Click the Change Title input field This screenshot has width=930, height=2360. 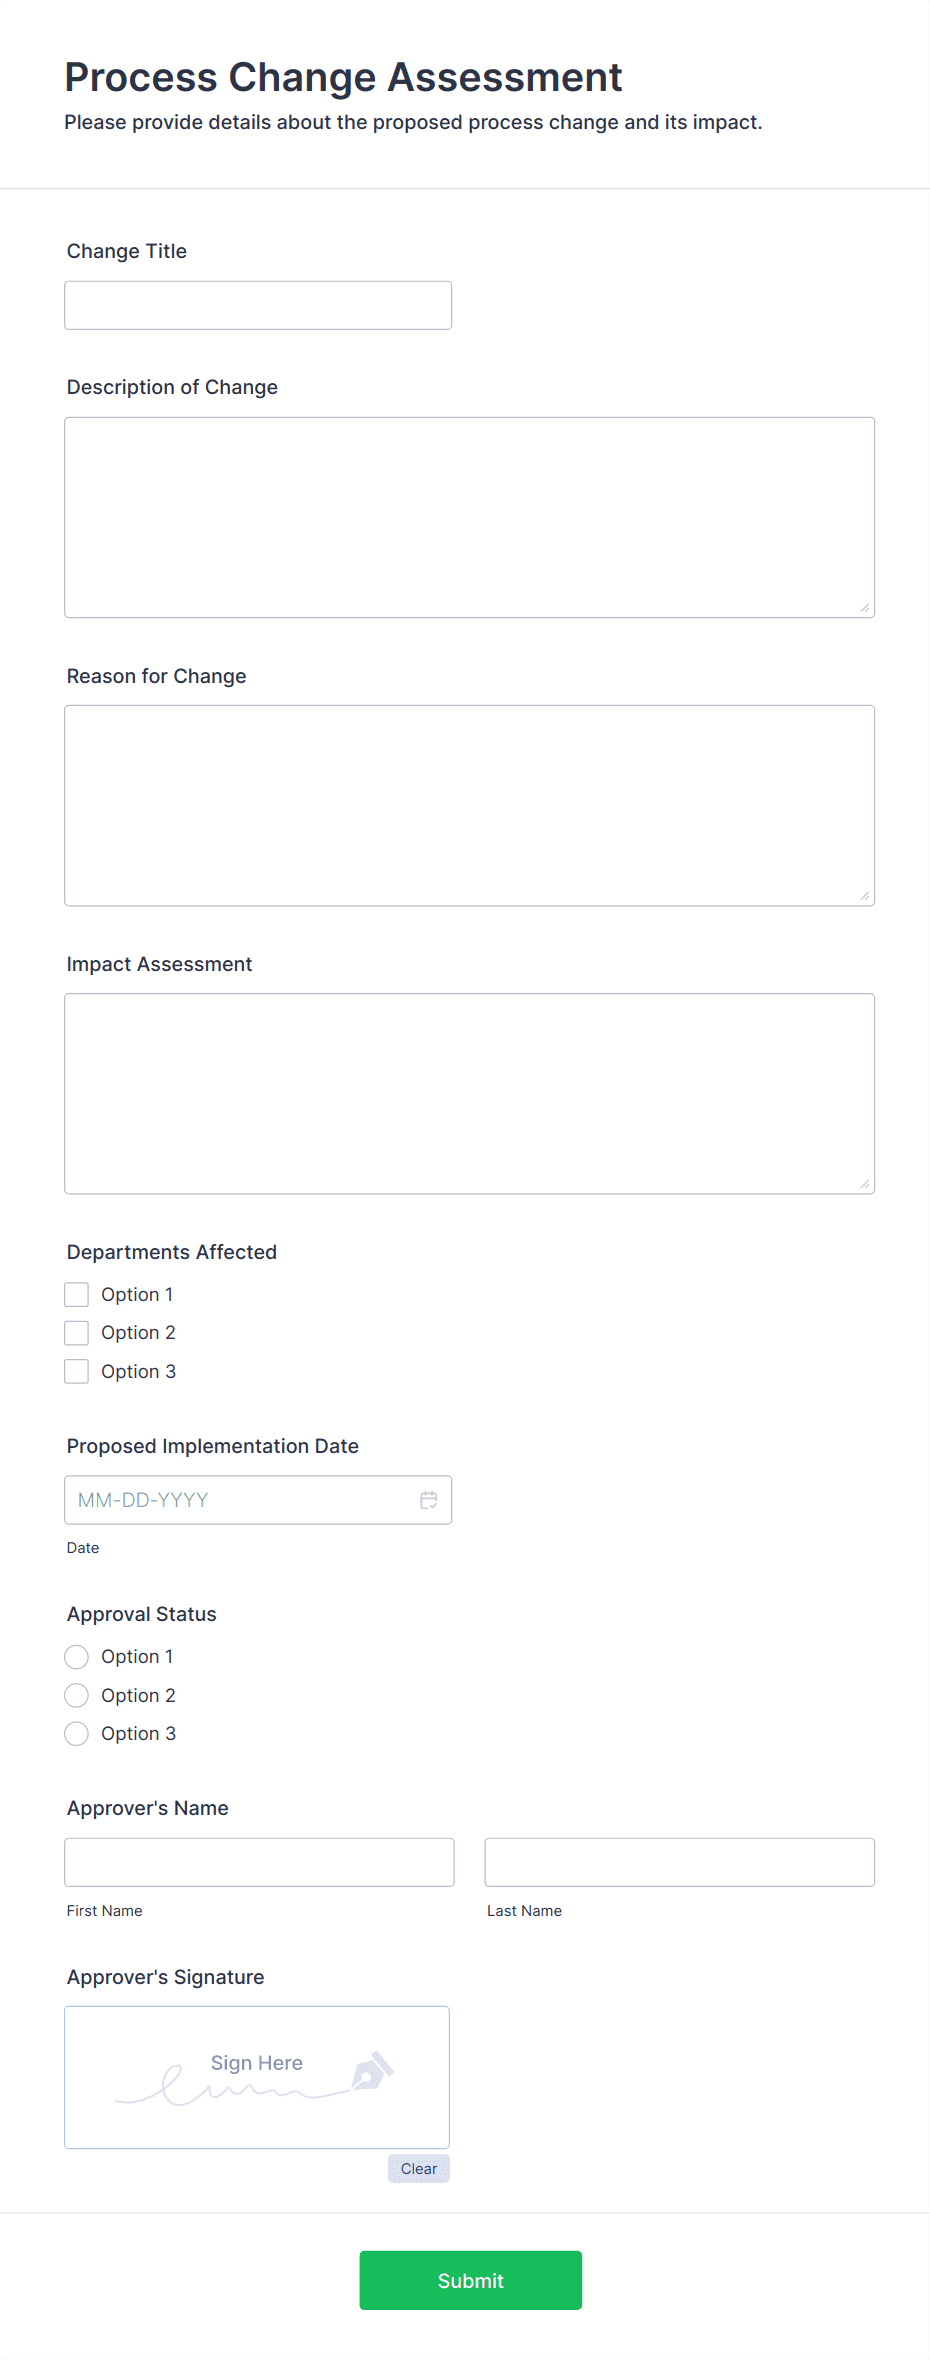click(x=258, y=305)
